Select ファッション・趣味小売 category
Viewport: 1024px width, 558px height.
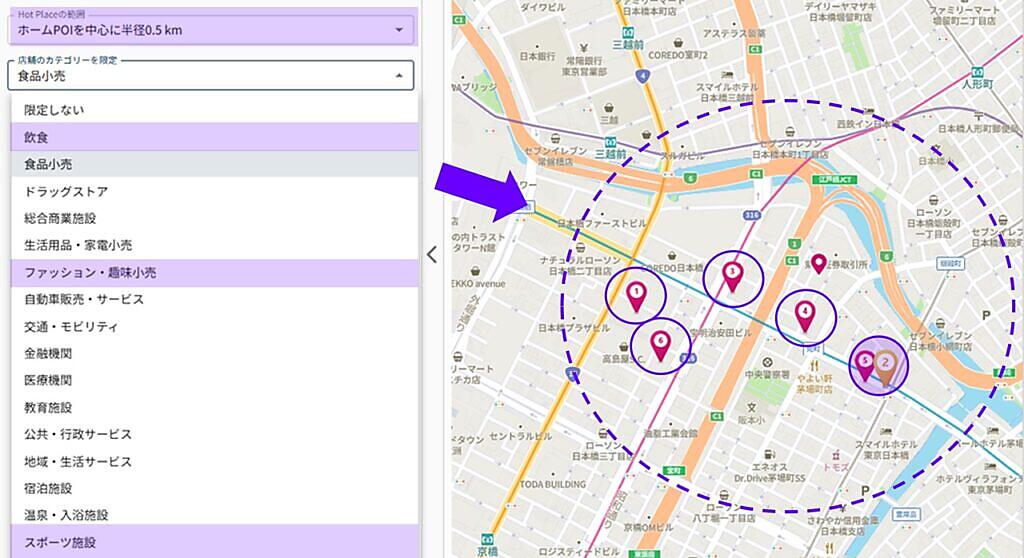point(90,272)
